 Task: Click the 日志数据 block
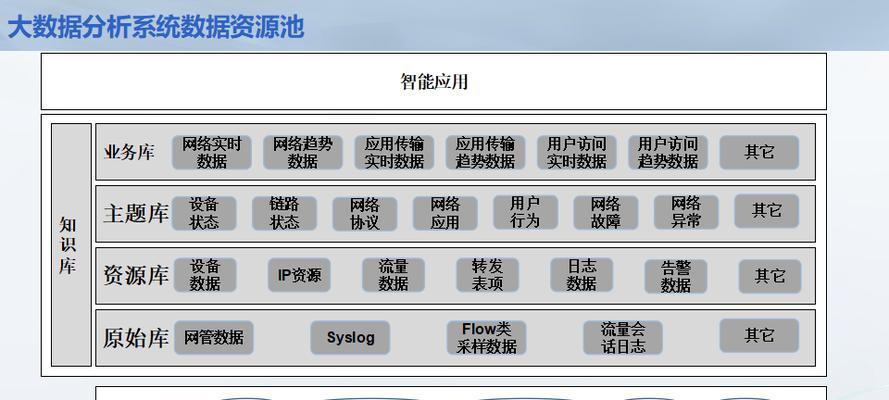(582, 275)
